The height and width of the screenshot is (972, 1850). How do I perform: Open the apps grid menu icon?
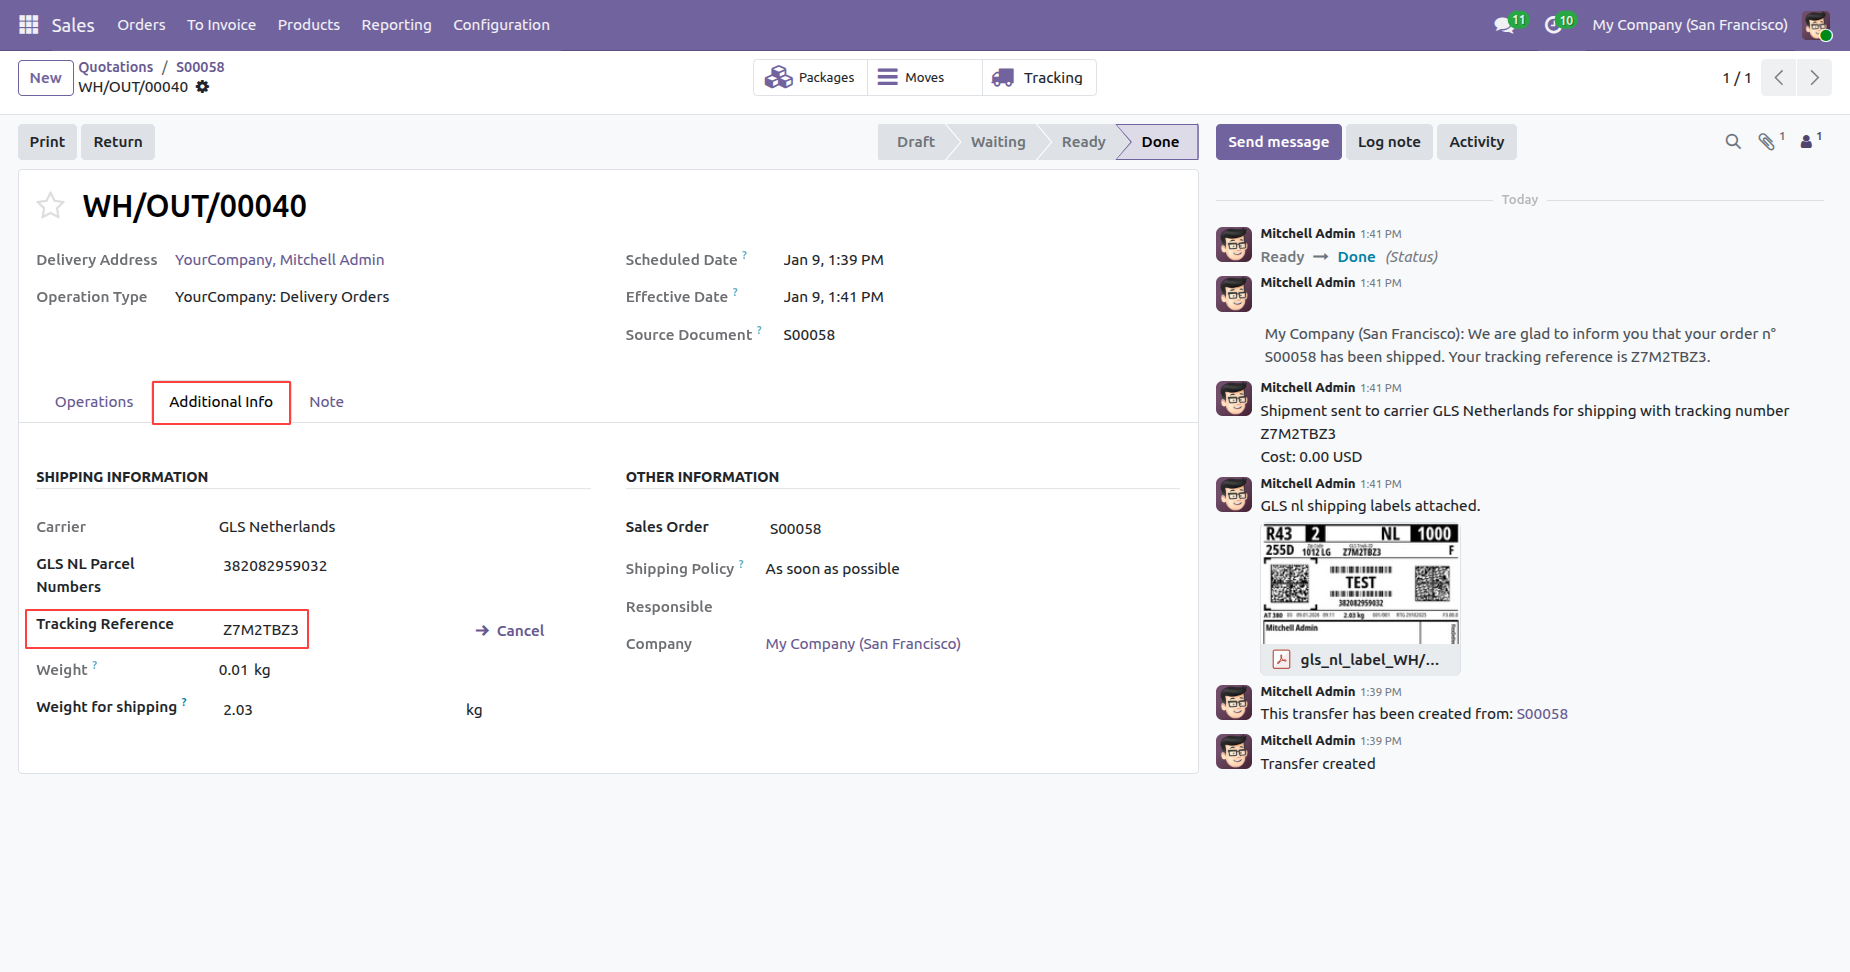(28, 25)
